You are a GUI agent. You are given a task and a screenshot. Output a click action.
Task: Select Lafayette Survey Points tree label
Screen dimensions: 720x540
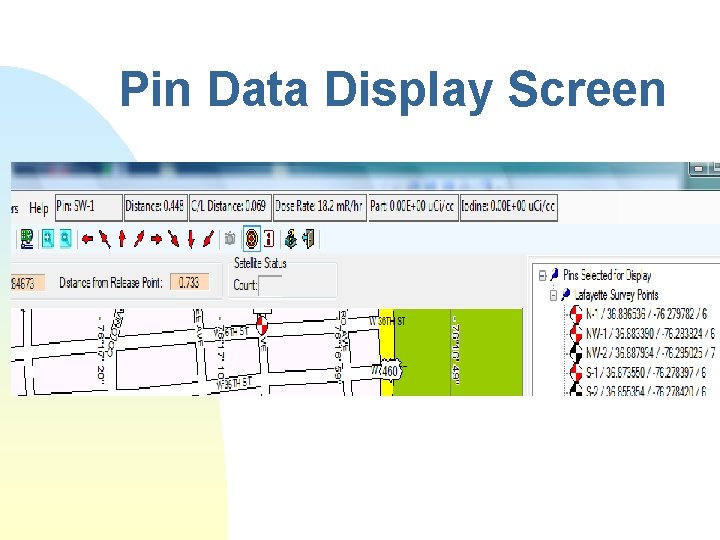point(617,295)
